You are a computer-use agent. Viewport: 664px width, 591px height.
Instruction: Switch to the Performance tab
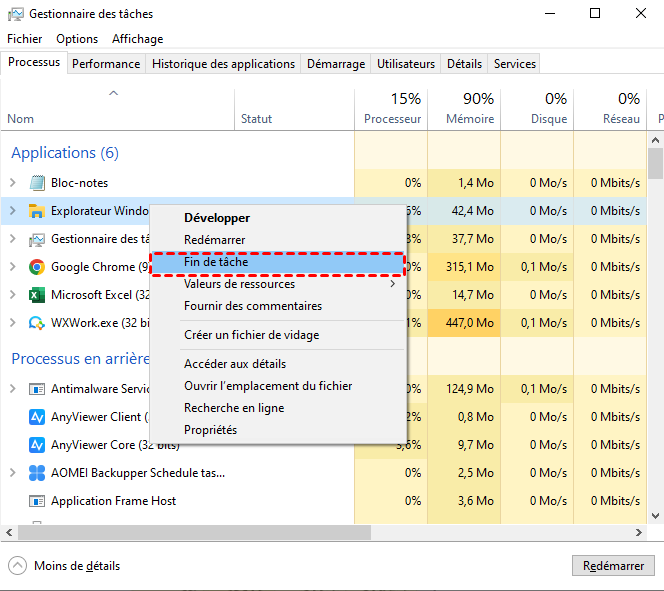click(106, 64)
